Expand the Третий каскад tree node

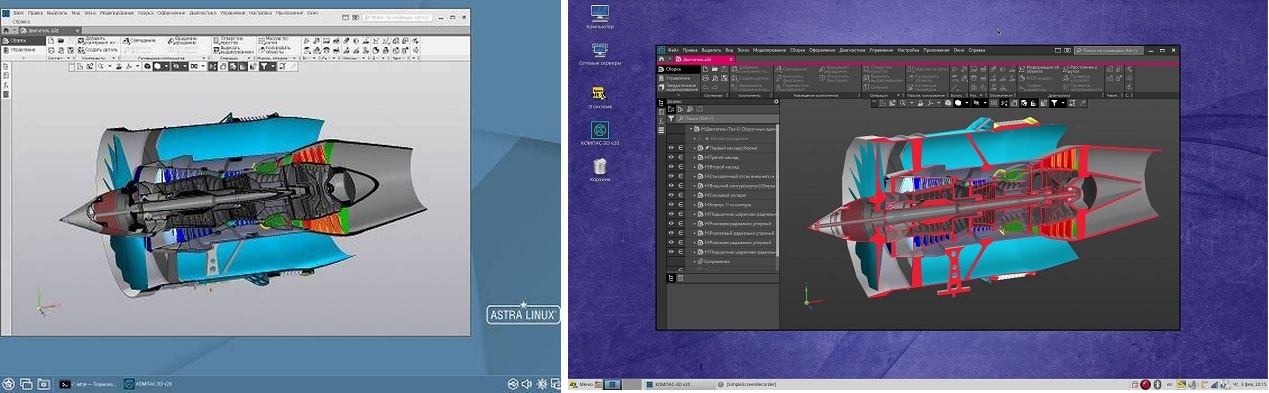[x=694, y=157]
